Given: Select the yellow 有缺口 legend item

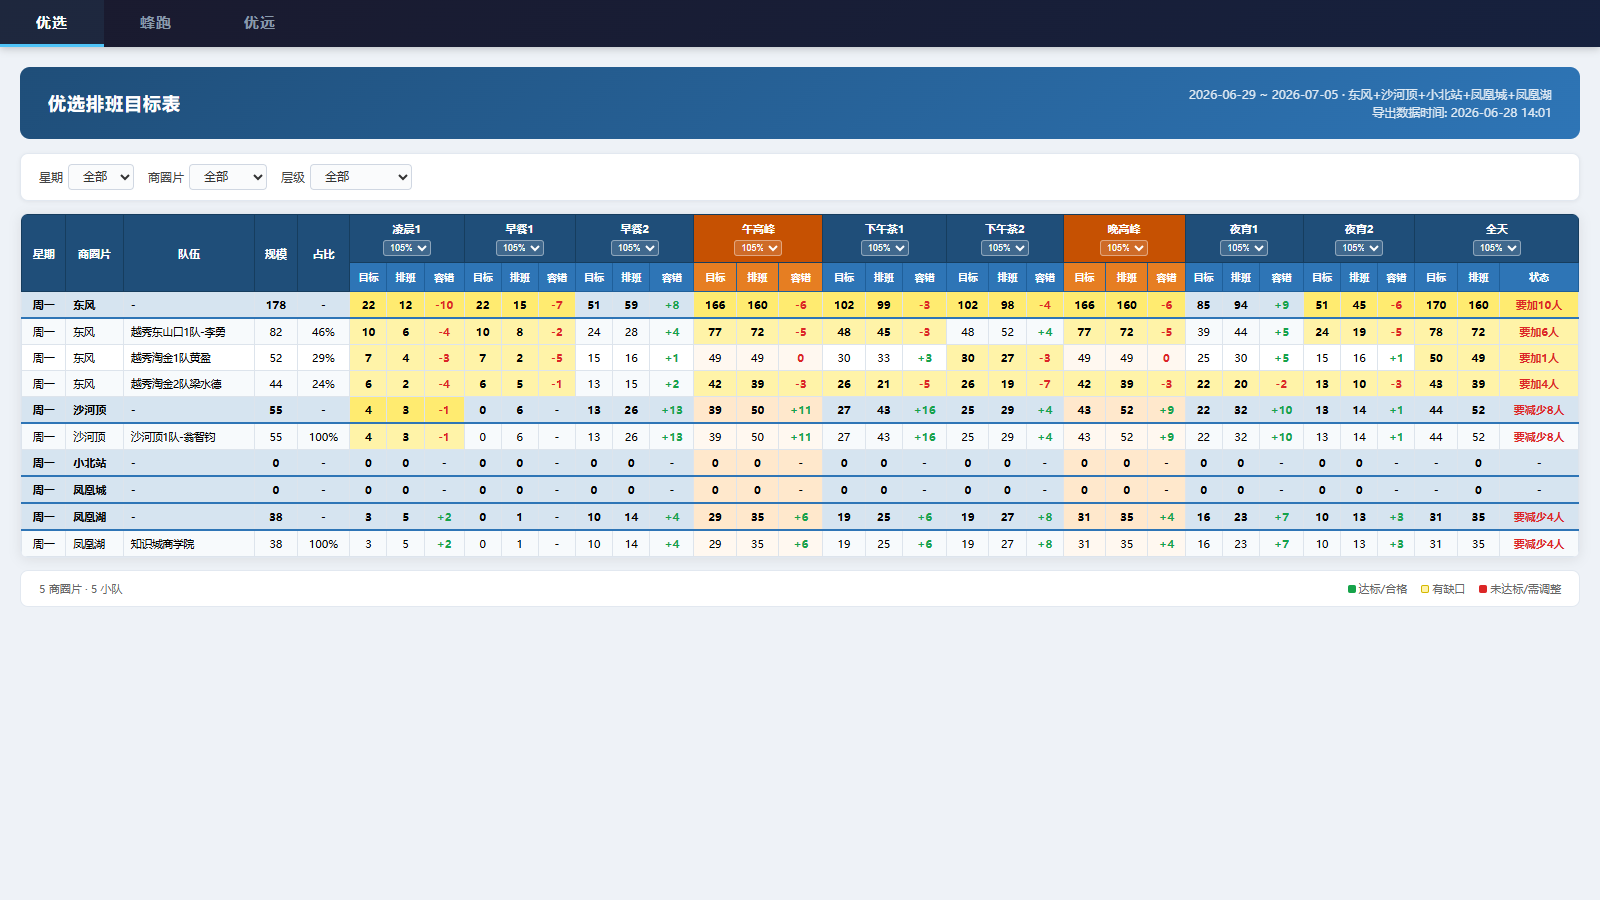Looking at the screenshot, I should 1443,589.
